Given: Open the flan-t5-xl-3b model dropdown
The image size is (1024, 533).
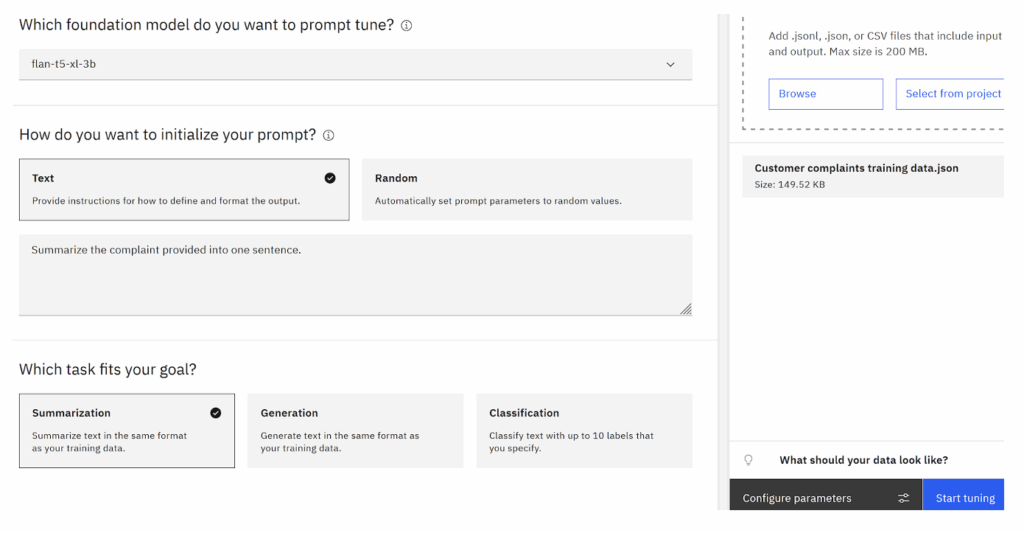Looking at the screenshot, I should [x=355, y=64].
